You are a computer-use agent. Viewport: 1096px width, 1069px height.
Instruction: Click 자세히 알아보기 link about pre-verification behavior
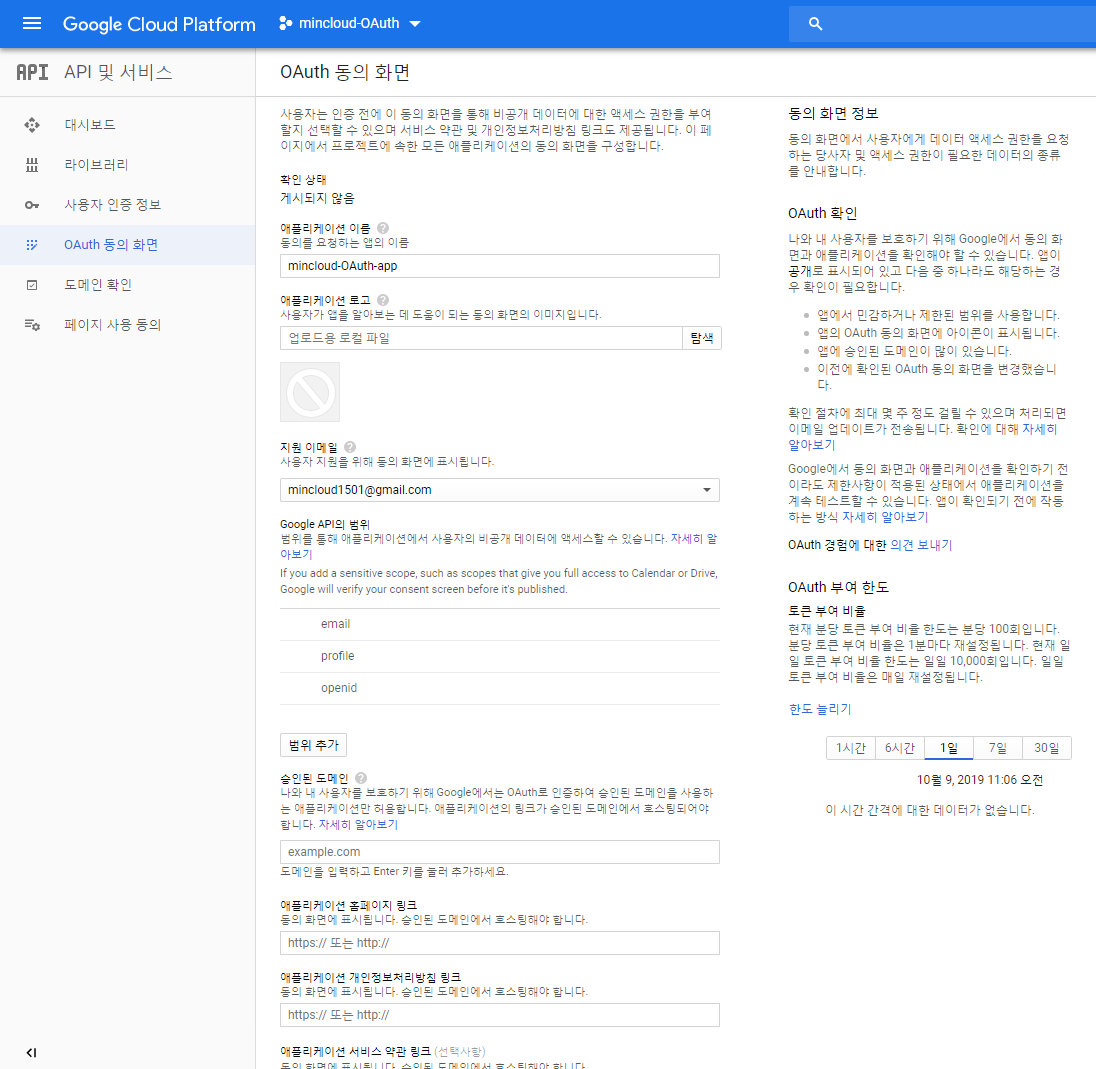pos(885,517)
